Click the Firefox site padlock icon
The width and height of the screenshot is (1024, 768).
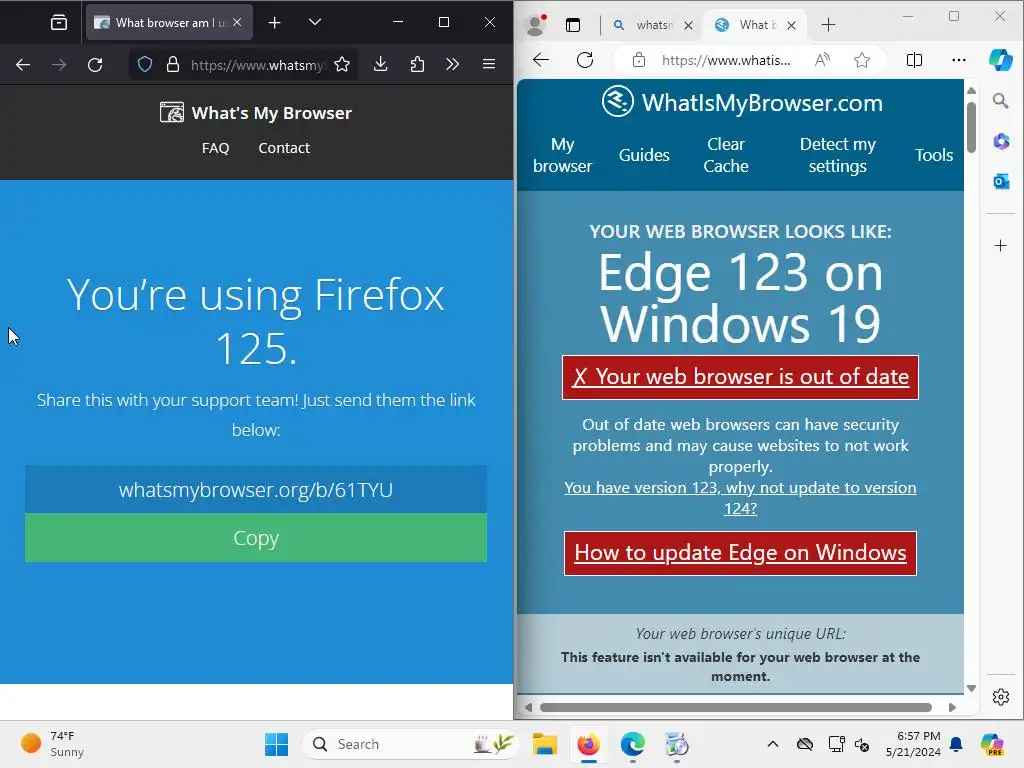172,65
